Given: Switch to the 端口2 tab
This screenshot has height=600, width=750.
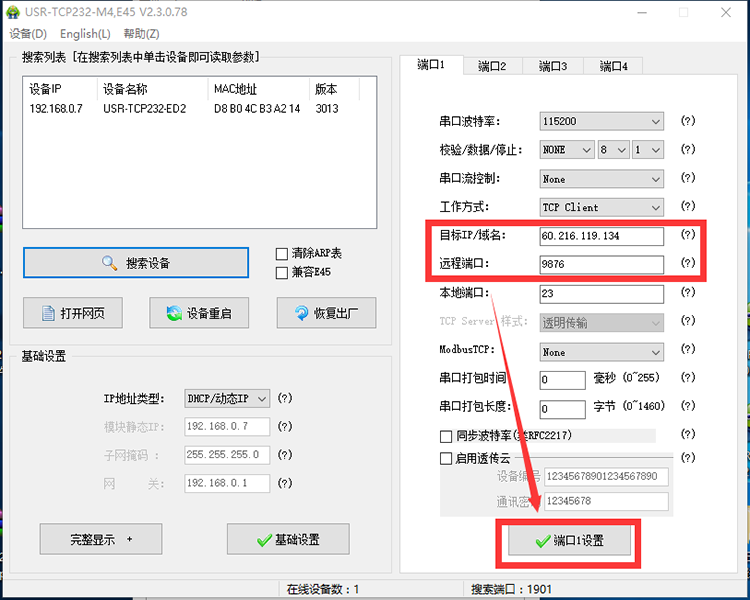Looking at the screenshot, I should point(491,66).
